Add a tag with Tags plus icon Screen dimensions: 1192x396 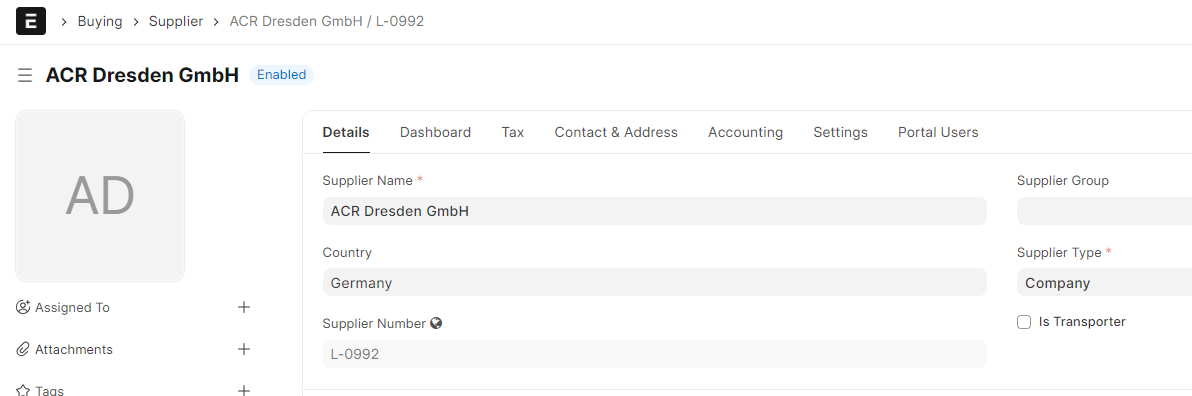click(244, 390)
